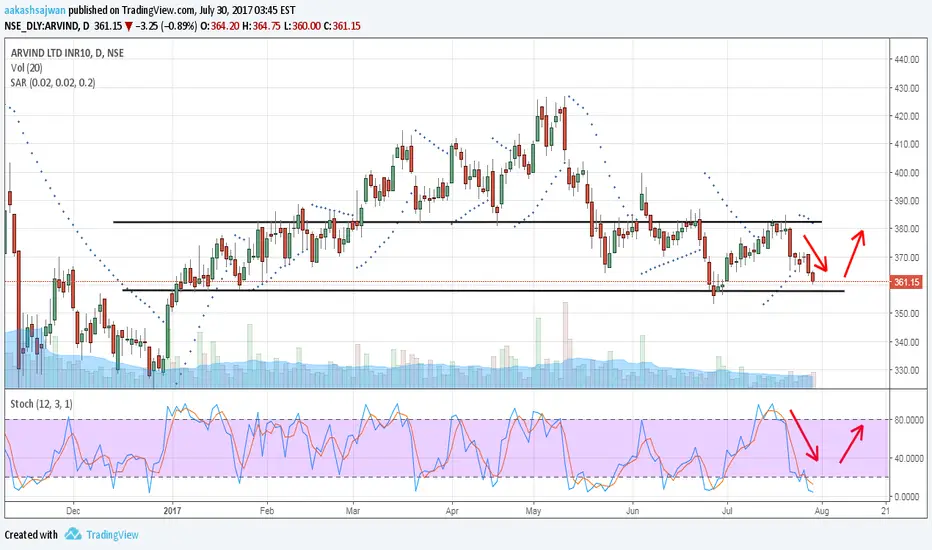
Task: Click the 21 date label on time axis
Action: coord(886,510)
